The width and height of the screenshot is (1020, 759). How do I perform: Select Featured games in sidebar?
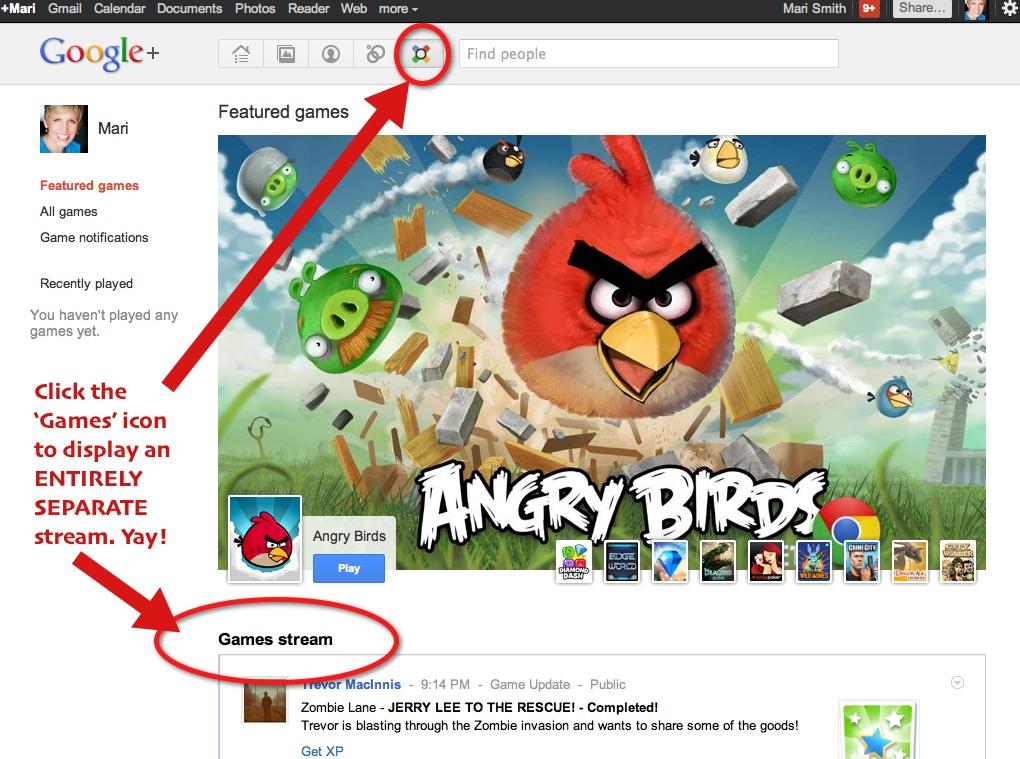[89, 185]
